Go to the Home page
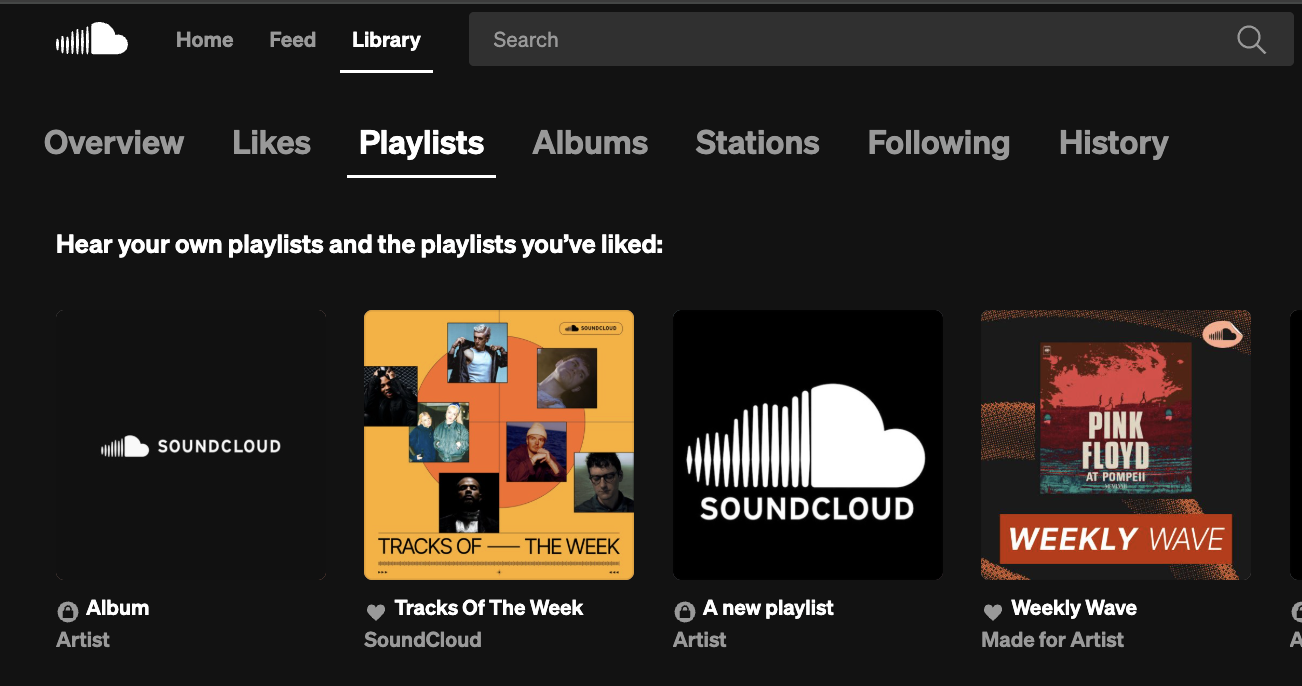The width and height of the screenshot is (1302, 686). [x=204, y=40]
